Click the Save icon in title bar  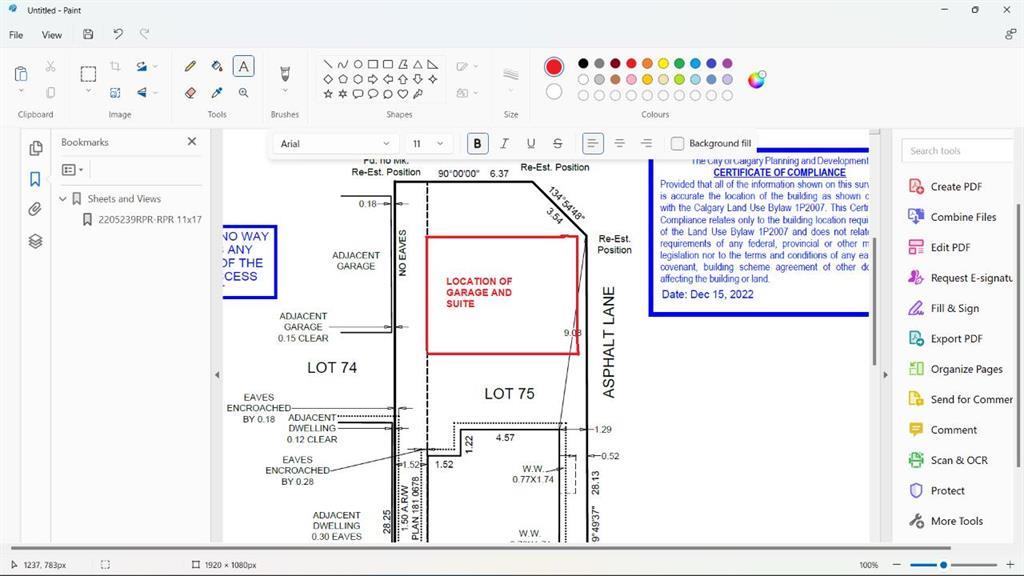tap(88, 35)
